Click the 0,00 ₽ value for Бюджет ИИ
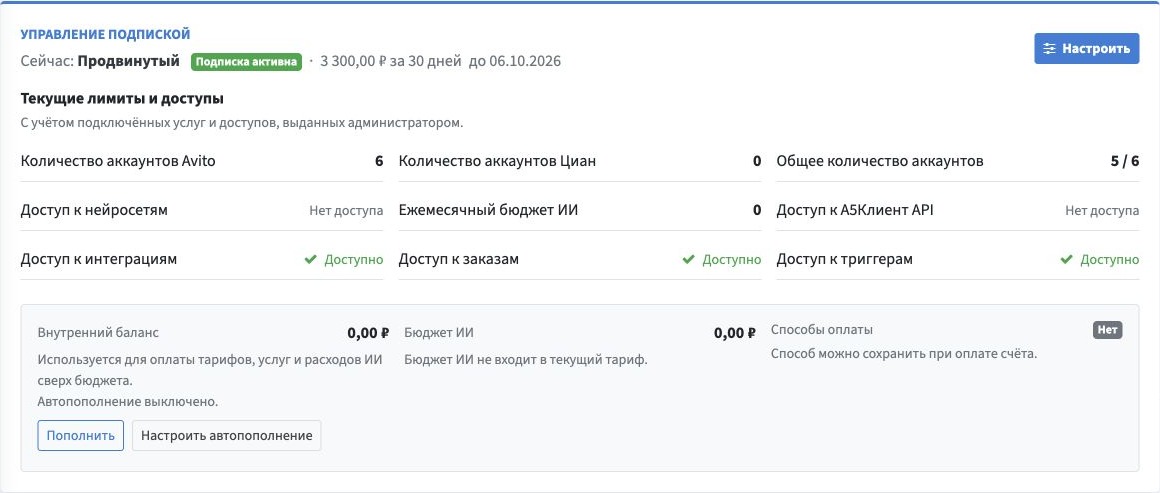 pyautogui.click(x=735, y=333)
